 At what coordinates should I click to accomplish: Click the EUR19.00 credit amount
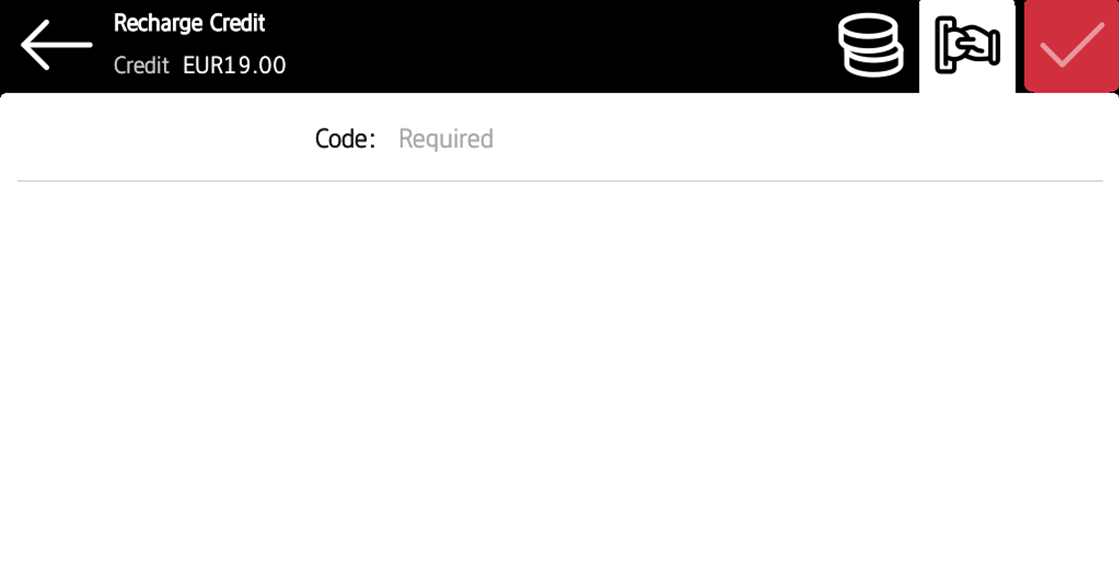[x=234, y=66]
